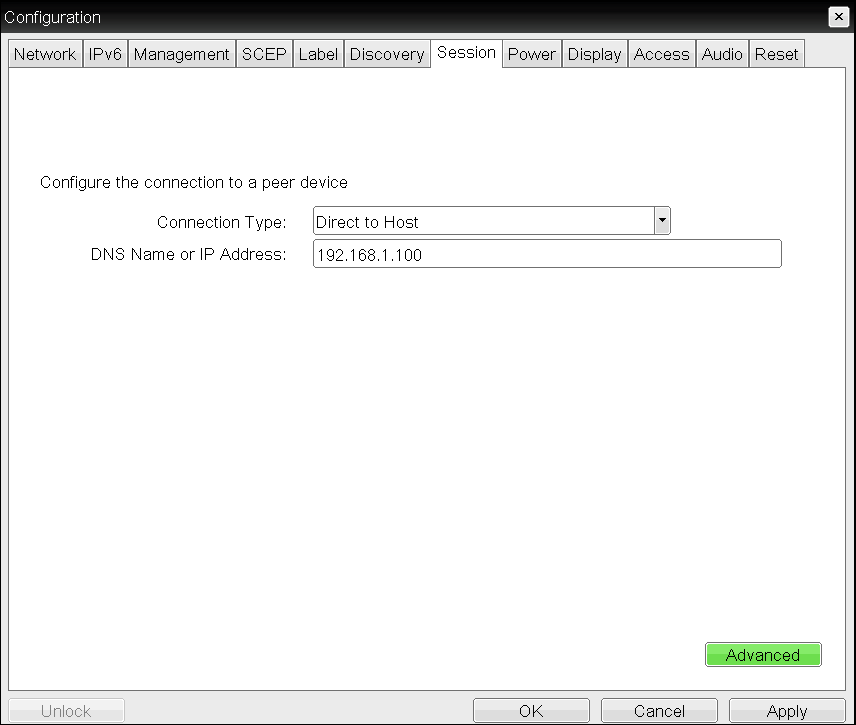Screen dimensions: 856x725
Task: Apply the configuration changes
Action: coord(787,711)
